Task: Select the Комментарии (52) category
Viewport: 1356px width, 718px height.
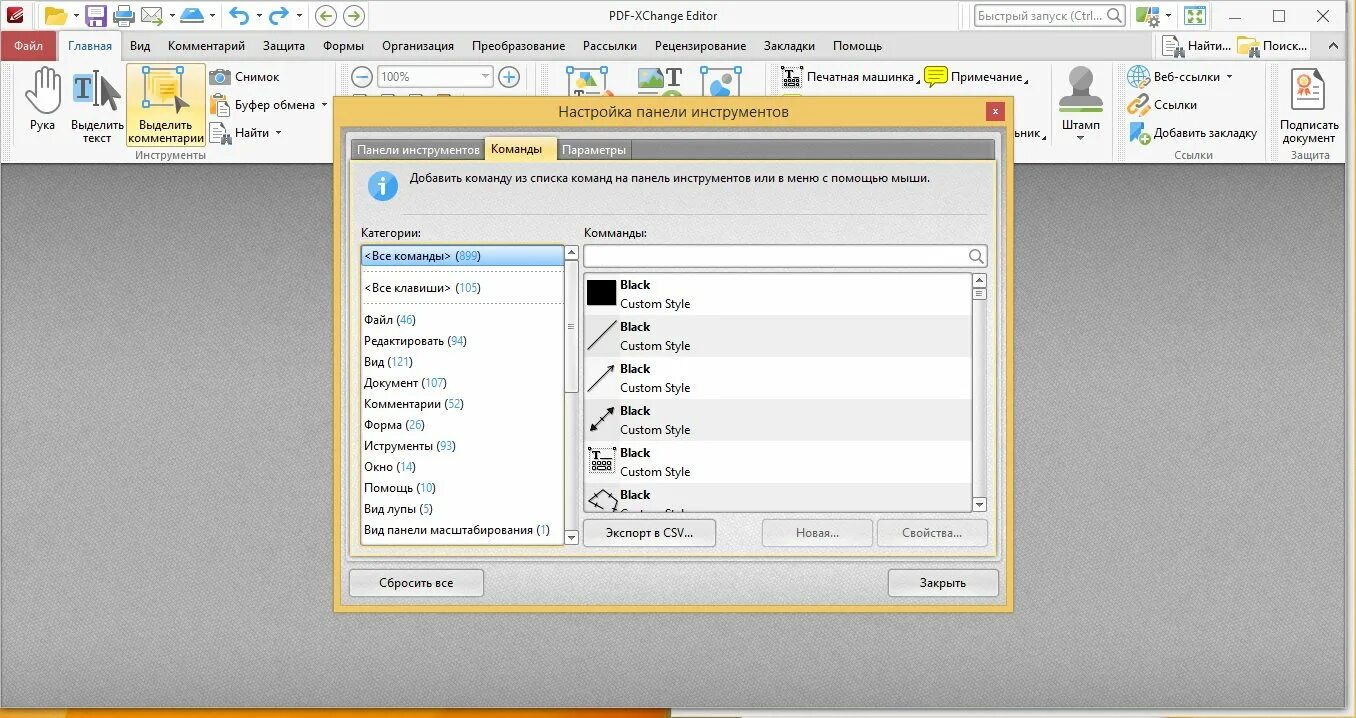Action: (x=462, y=404)
